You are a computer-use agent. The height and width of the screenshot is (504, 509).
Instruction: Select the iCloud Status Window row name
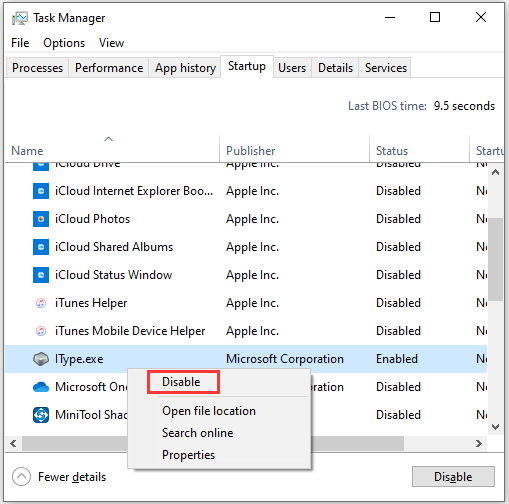(x=113, y=275)
